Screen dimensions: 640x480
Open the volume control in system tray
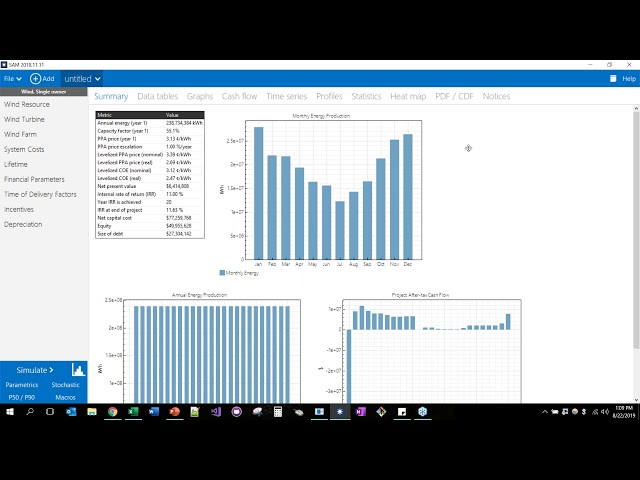click(x=605, y=412)
